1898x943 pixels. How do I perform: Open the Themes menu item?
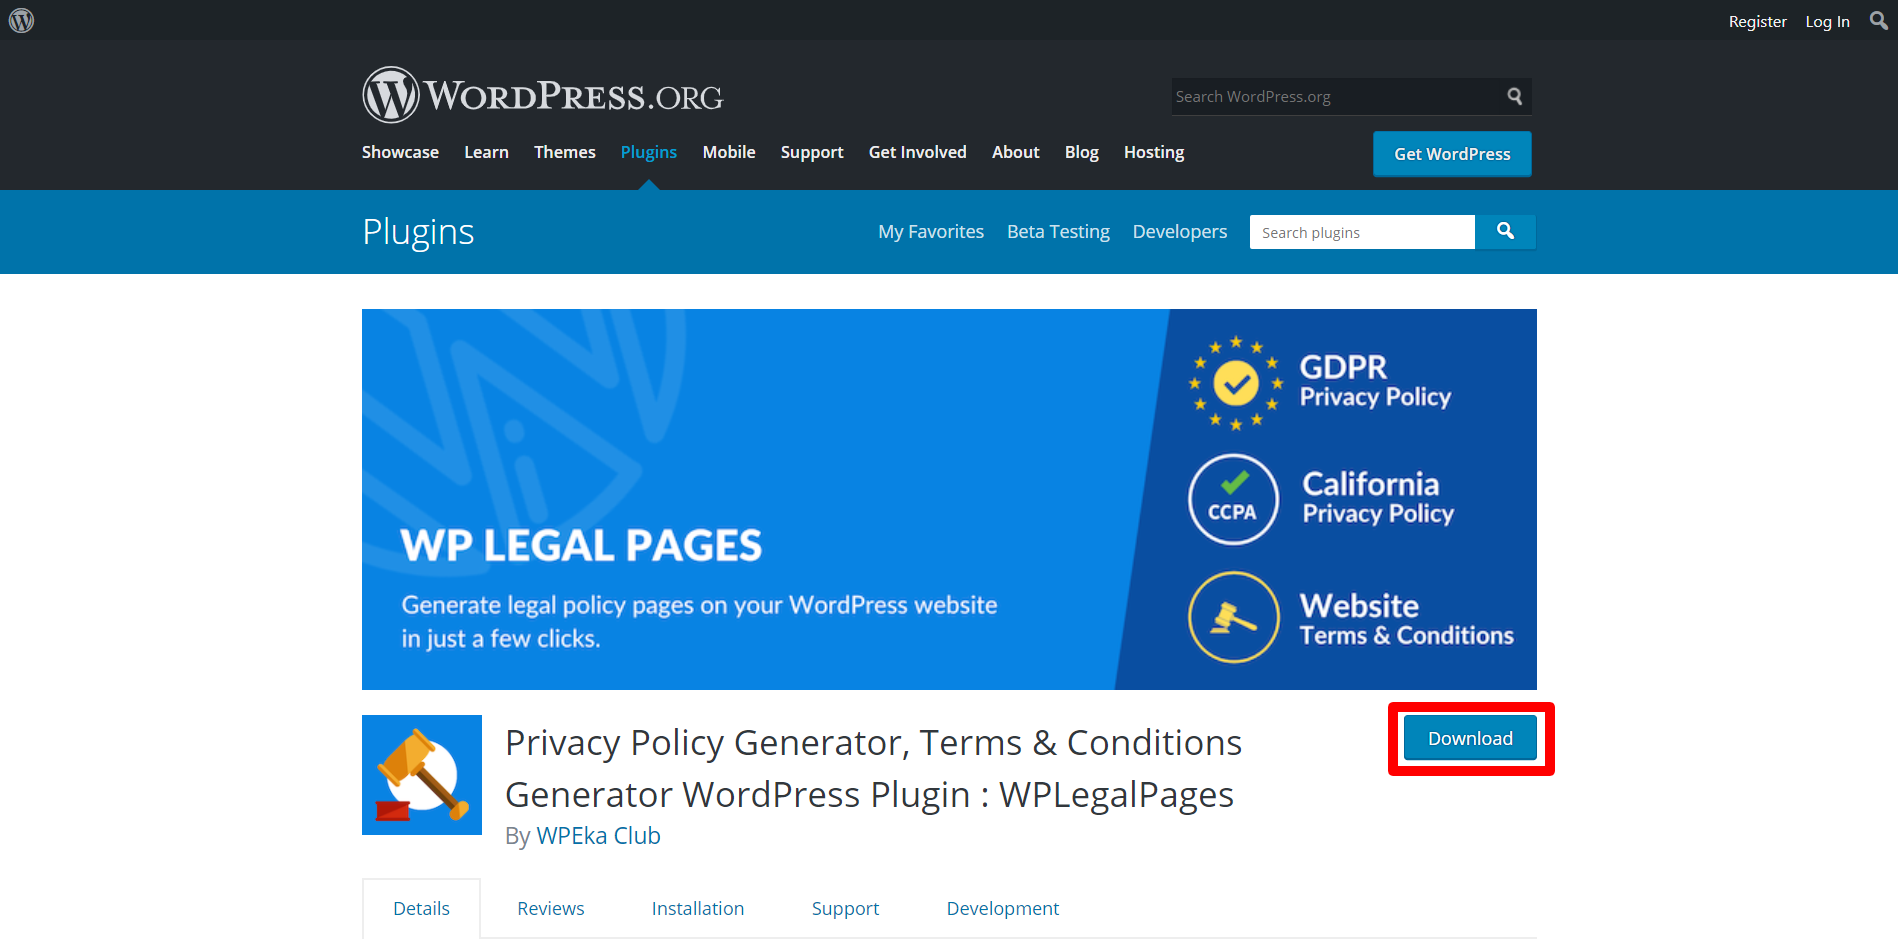pyautogui.click(x=564, y=152)
